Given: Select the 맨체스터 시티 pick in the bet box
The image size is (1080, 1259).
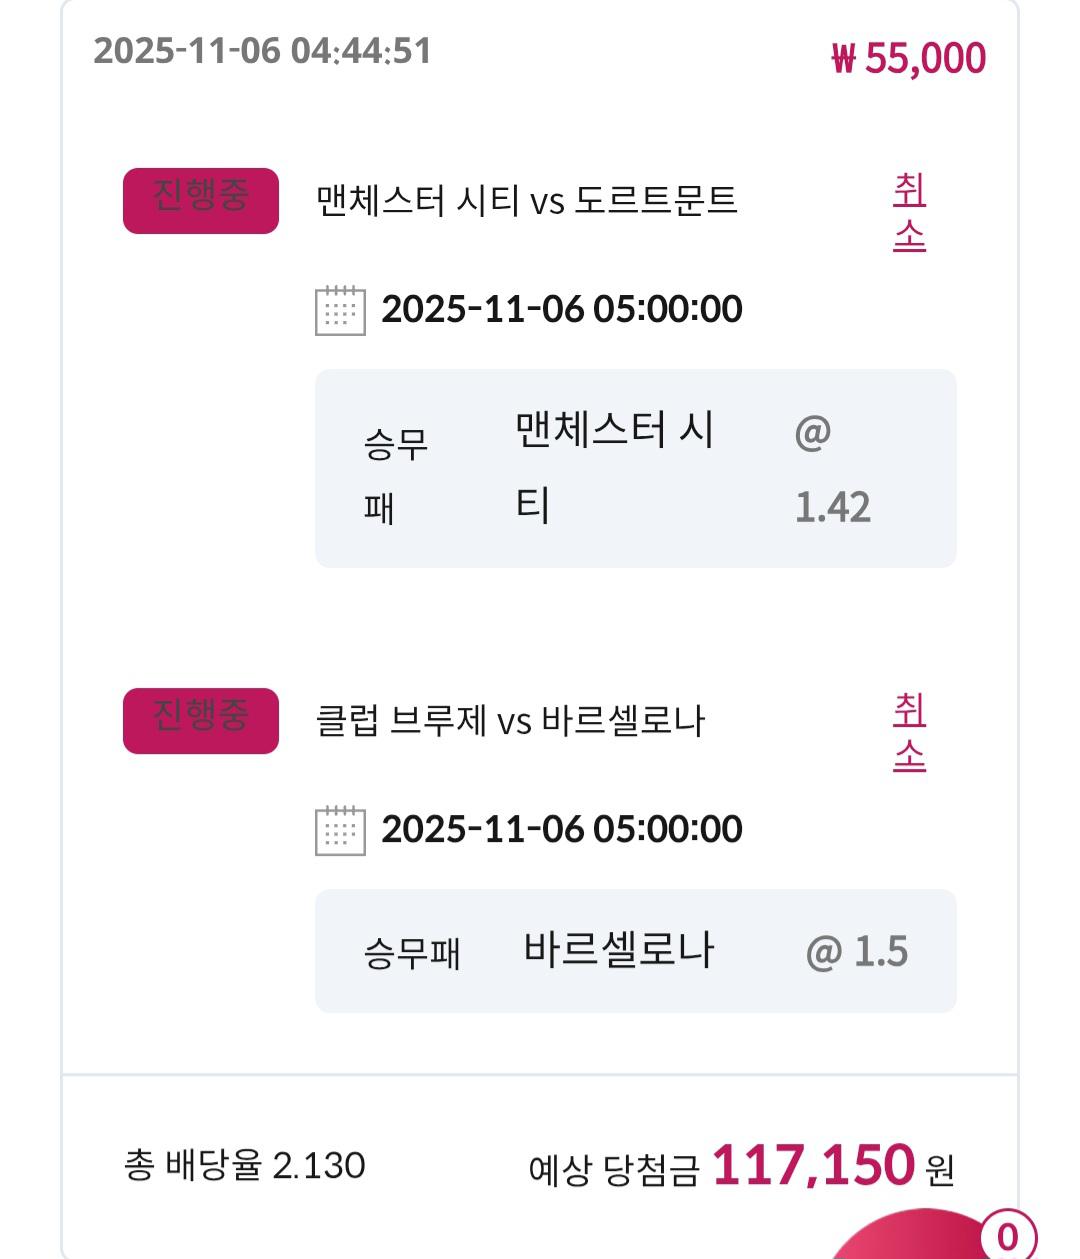Looking at the screenshot, I should point(613,467).
